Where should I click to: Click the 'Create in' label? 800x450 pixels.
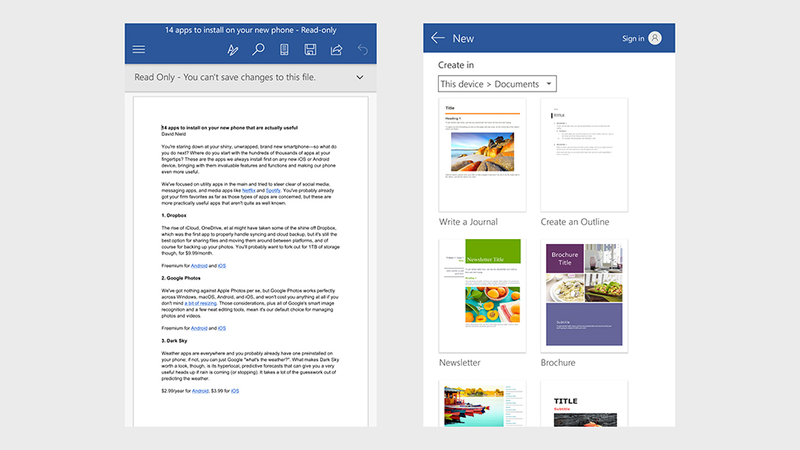tap(456, 65)
